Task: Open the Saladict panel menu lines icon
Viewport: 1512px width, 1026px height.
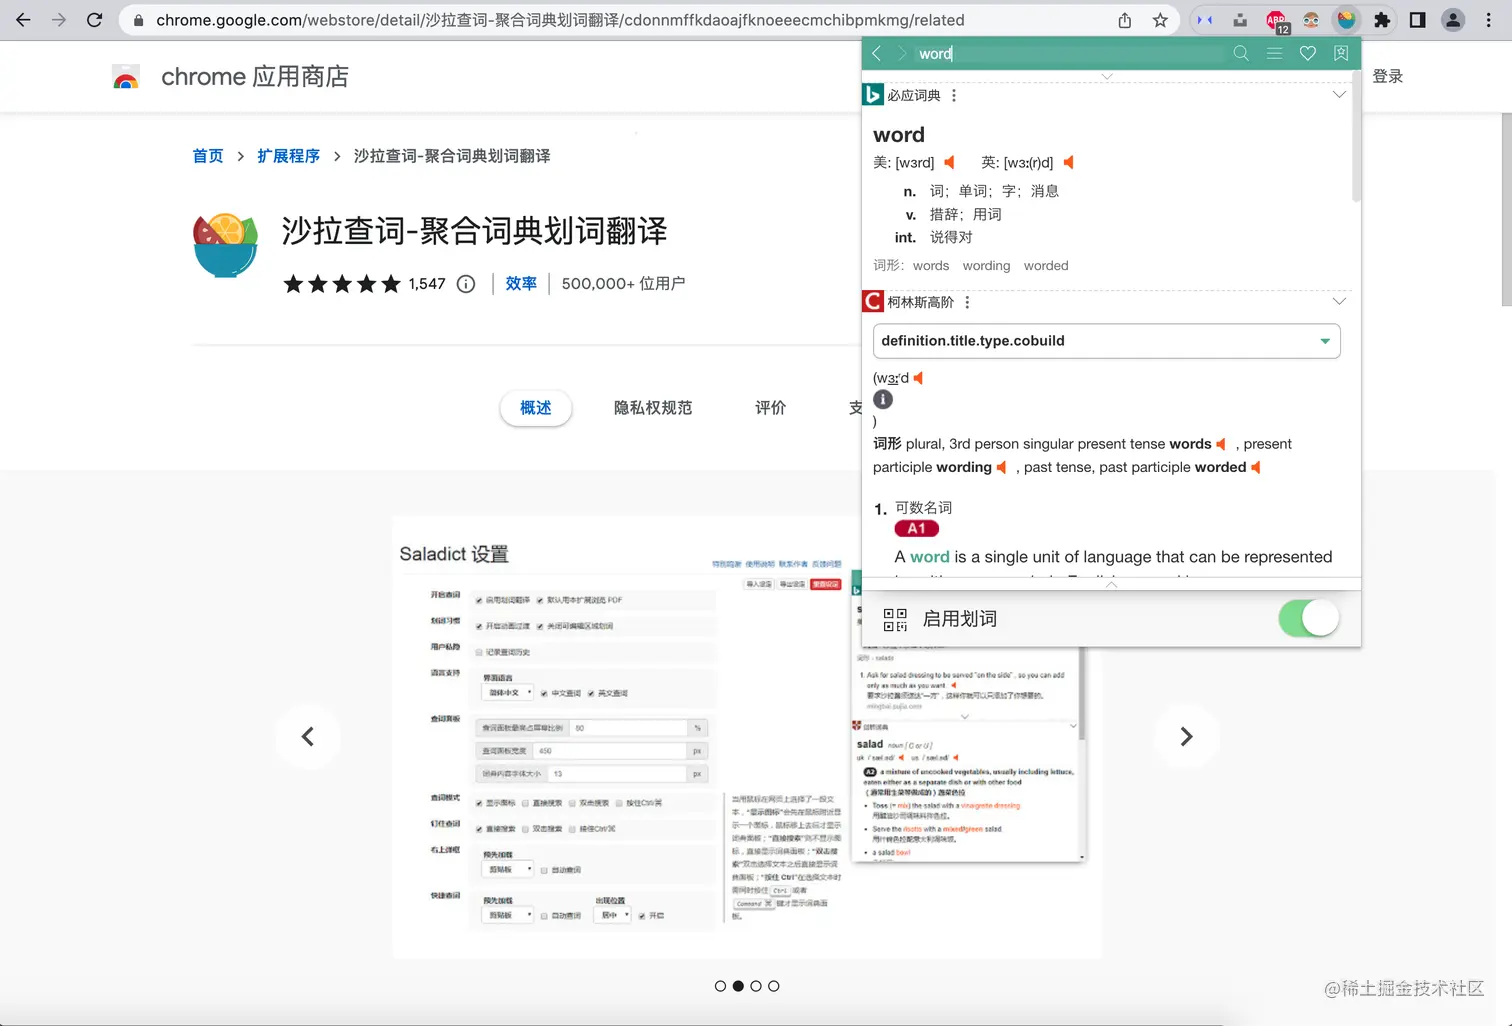Action: pos(1274,54)
